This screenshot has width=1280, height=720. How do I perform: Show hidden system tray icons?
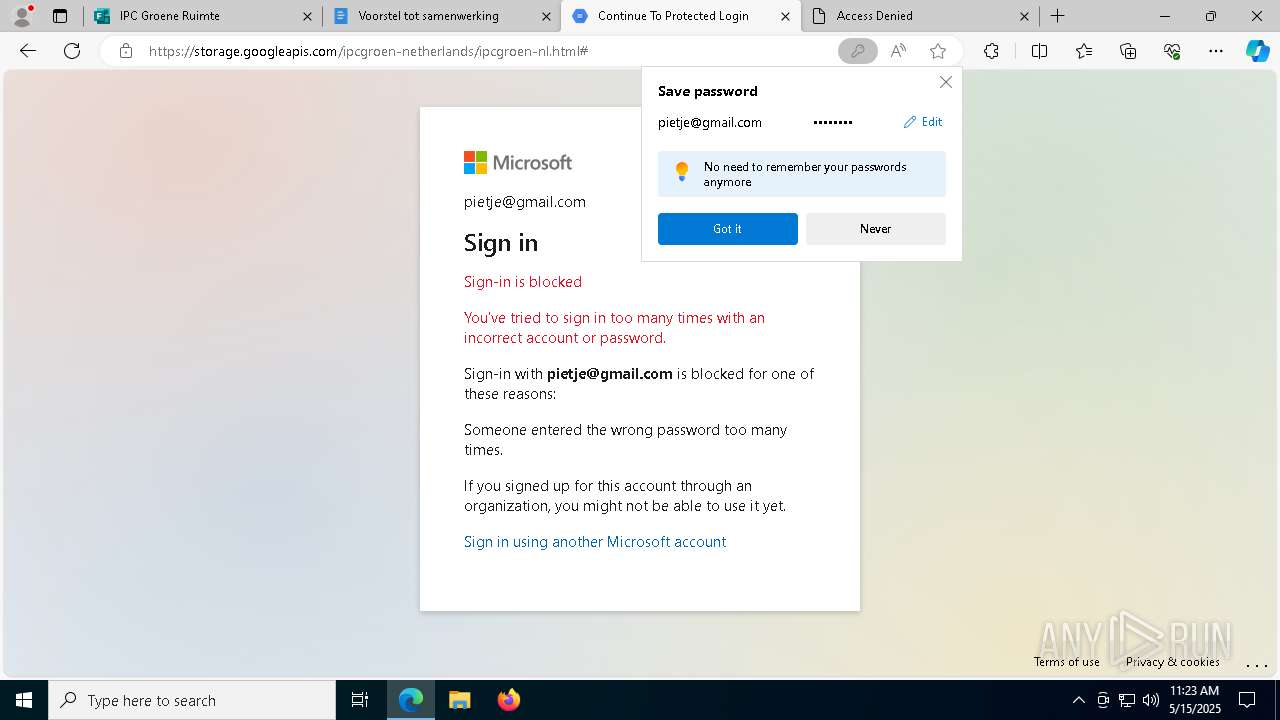(x=1078, y=700)
